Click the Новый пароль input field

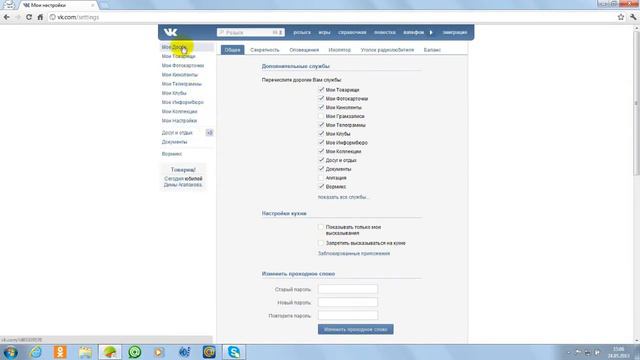pyautogui.click(x=348, y=302)
